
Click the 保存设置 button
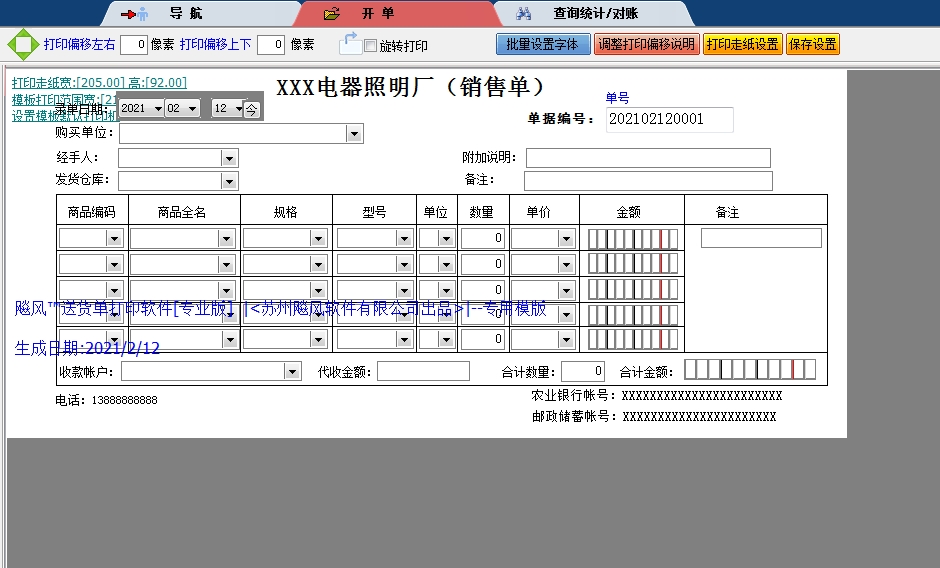coord(813,45)
